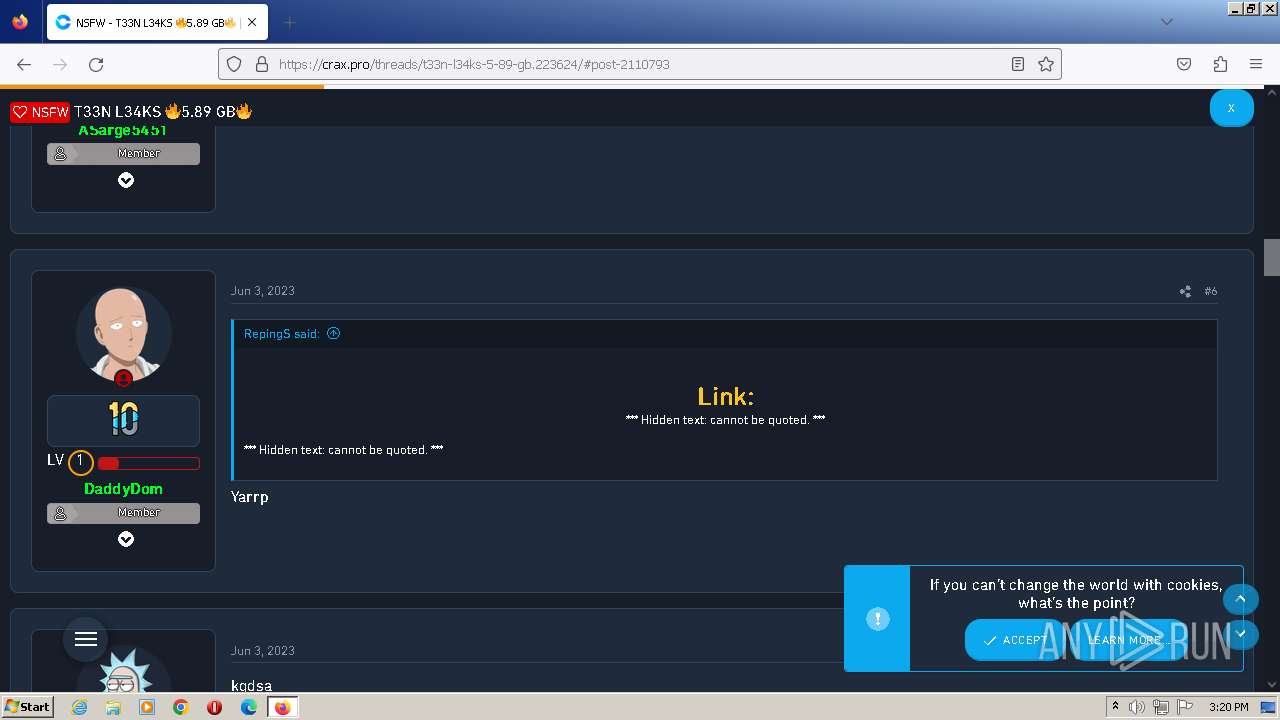Screen dimensions: 1280x720
Task: Click volume speaker tray icon
Action: (1136, 707)
